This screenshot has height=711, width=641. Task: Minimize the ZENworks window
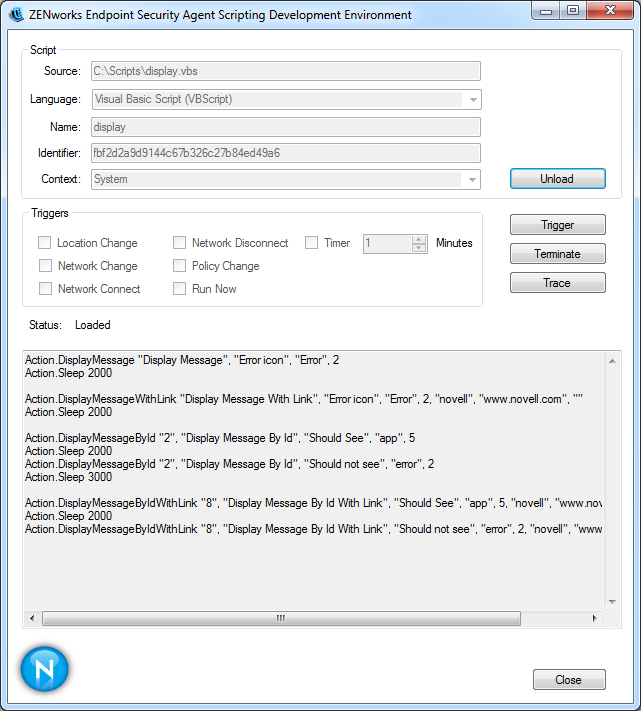click(546, 11)
